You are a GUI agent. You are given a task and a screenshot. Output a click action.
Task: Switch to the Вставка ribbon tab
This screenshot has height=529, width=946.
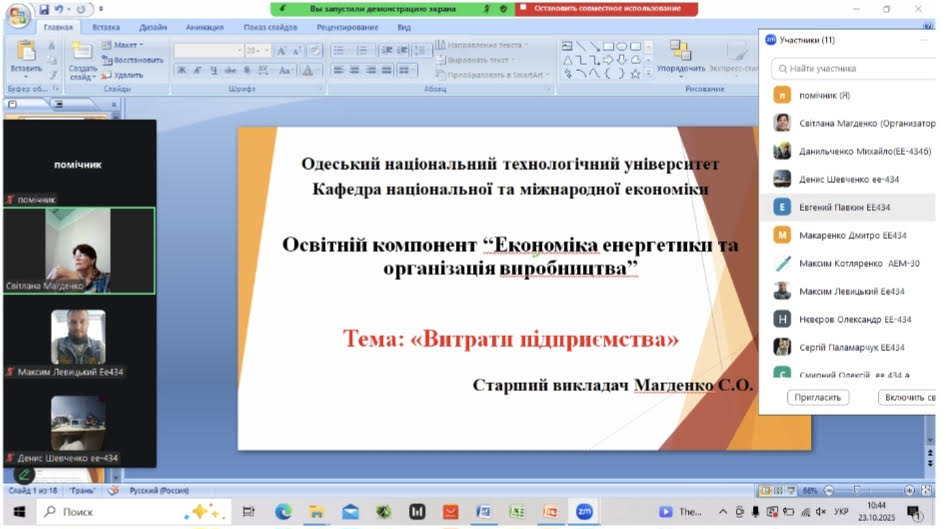pyautogui.click(x=106, y=28)
